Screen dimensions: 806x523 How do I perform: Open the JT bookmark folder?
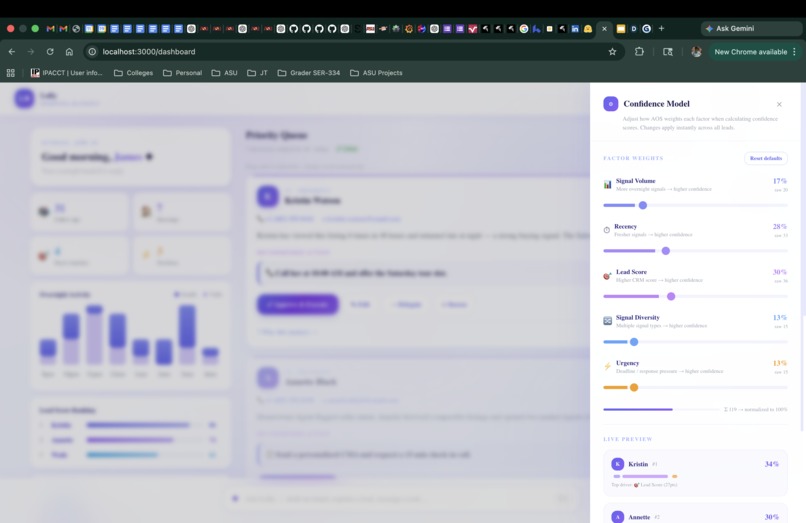[258, 73]
